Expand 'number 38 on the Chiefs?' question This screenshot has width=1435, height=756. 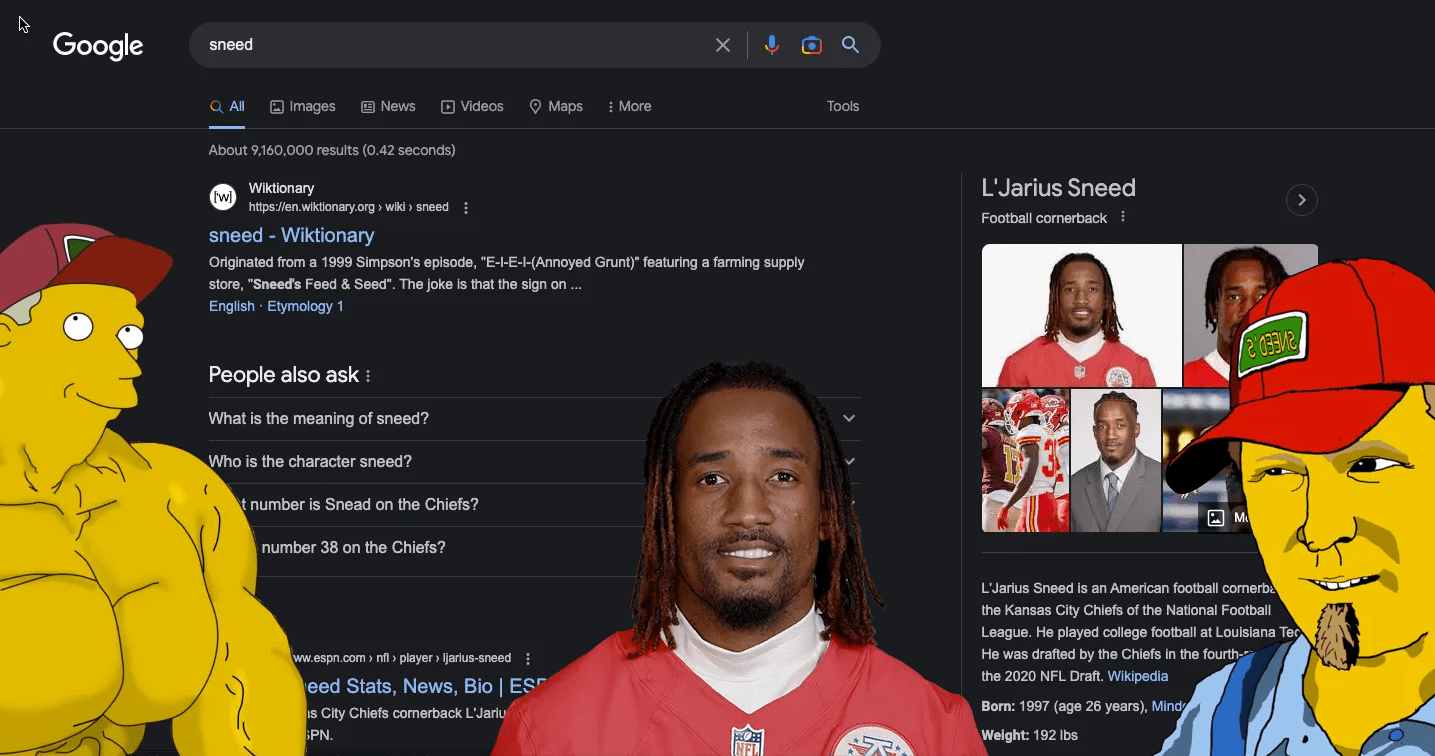pyautogui.click(x=534, y=548)
